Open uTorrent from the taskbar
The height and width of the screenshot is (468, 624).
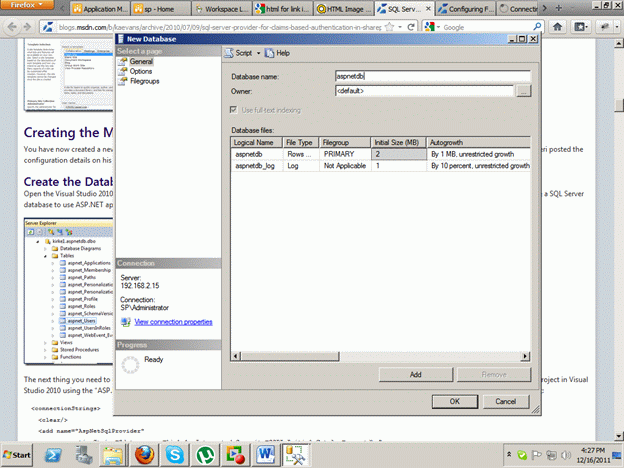205,455
